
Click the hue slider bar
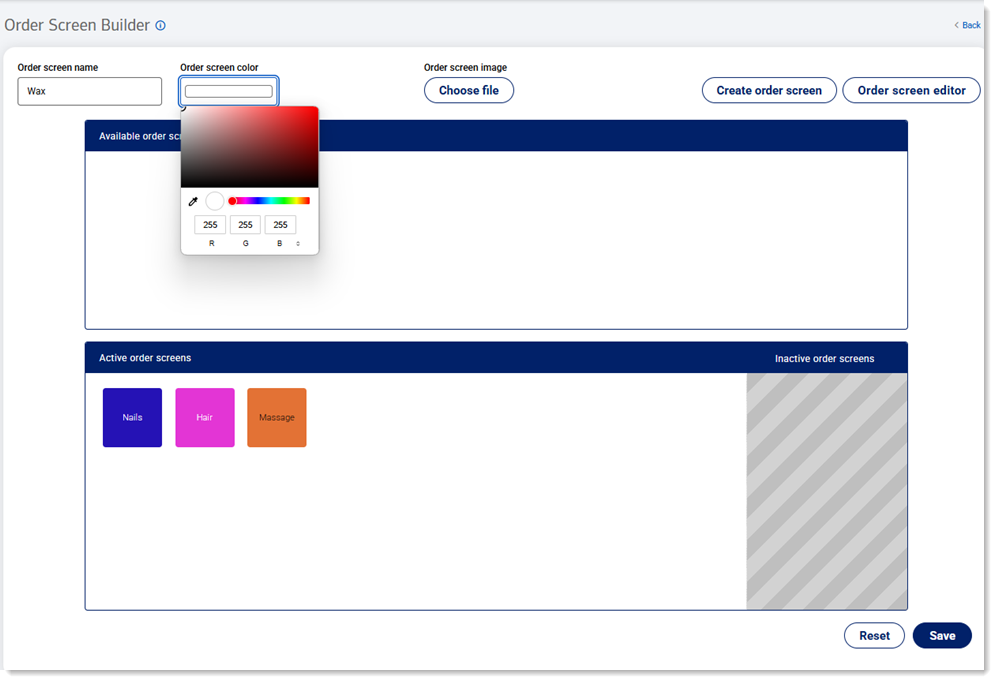pos(269,201)
